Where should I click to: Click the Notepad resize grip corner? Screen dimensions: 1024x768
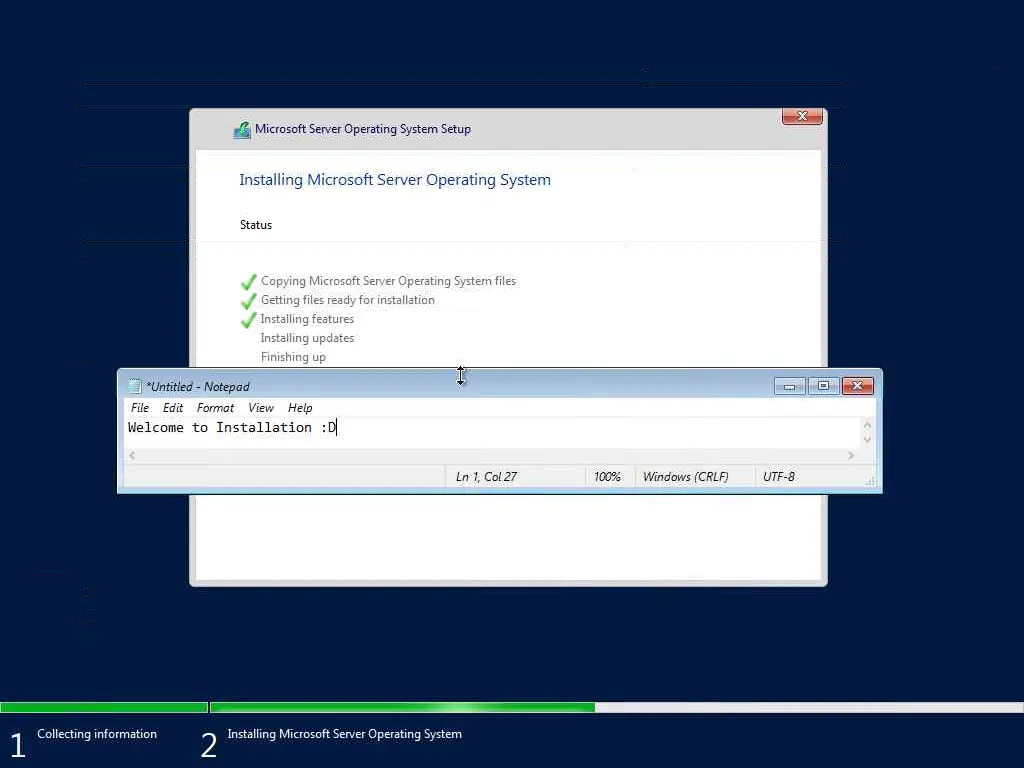870,482
